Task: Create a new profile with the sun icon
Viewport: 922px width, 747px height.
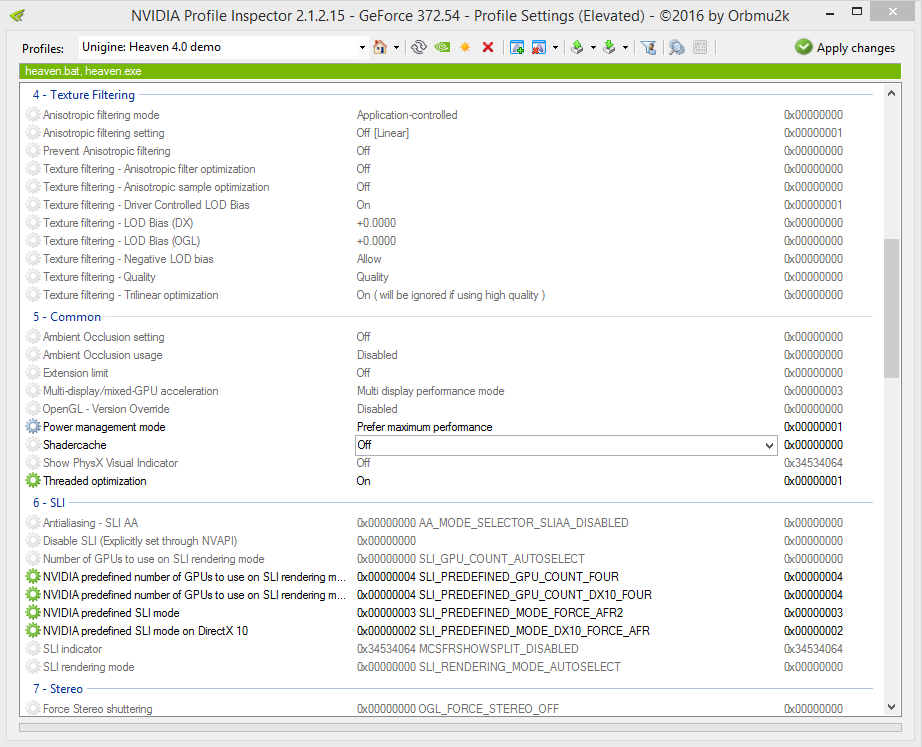Action: click(x=465, y=47)
